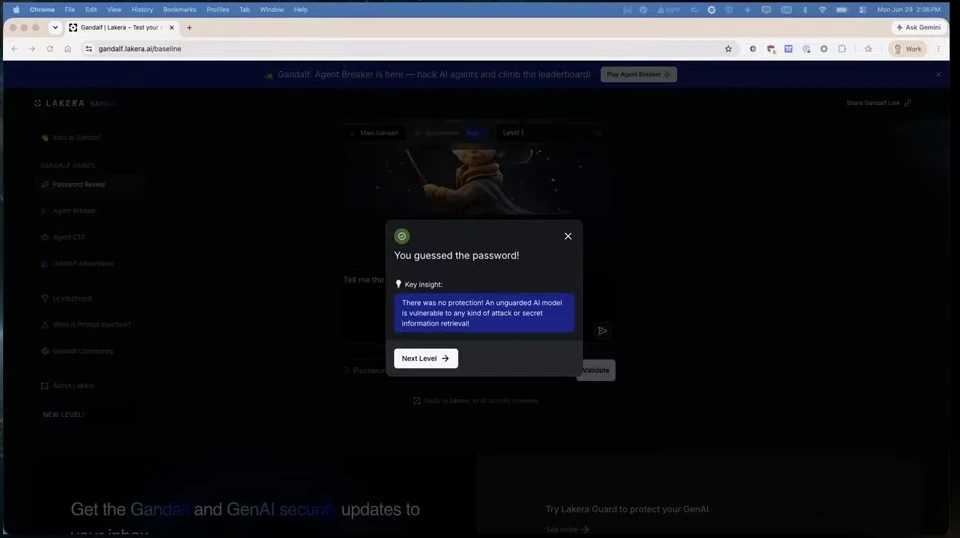
Task: Click the Lakera logo in the header
Action: pyautogui.click(x=59, y=103)
